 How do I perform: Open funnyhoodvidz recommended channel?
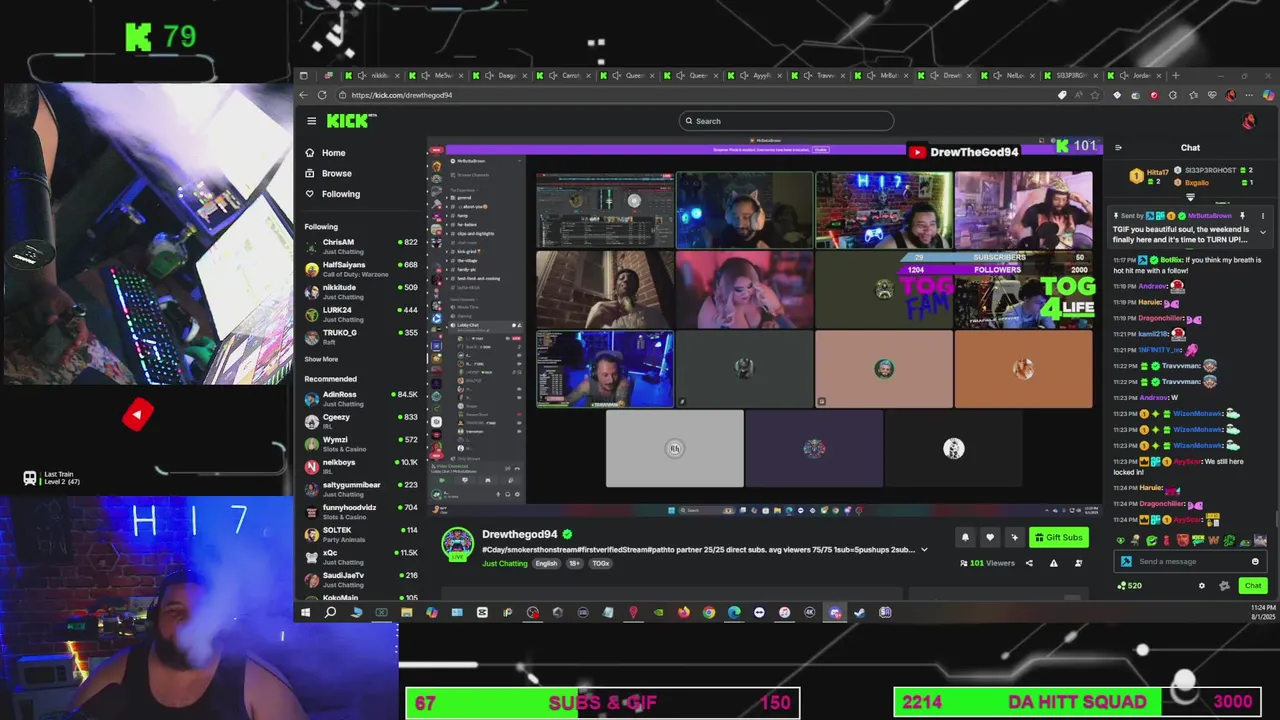pyautogui.click(x=361, y=512)
